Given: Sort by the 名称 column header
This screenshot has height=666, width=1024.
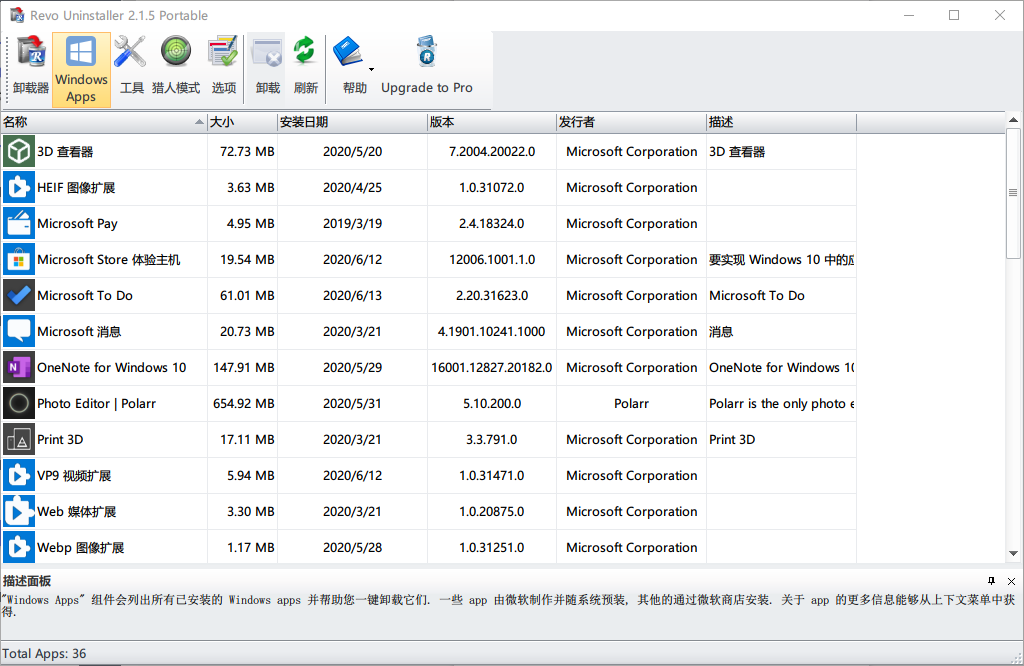Looking at the screenshot, I should [x=104, y=122].
